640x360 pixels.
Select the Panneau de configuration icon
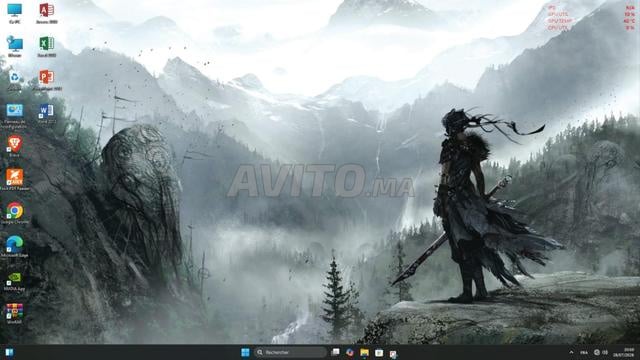pos(14,116)
